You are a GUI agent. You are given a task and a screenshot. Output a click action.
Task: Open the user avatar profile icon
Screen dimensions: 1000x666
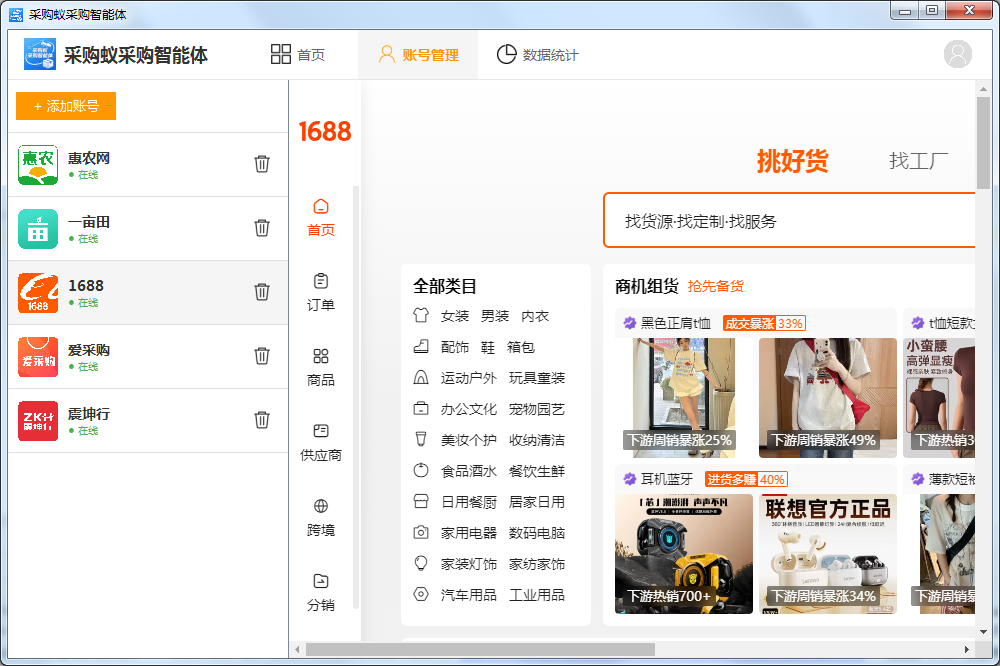(957, 54)
